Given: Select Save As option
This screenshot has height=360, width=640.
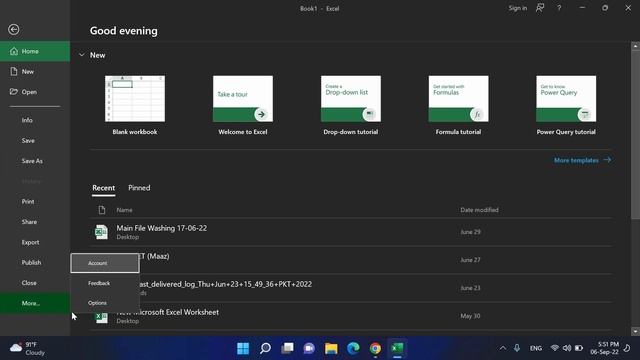Looking at the screenshot, I should point(35,161).
